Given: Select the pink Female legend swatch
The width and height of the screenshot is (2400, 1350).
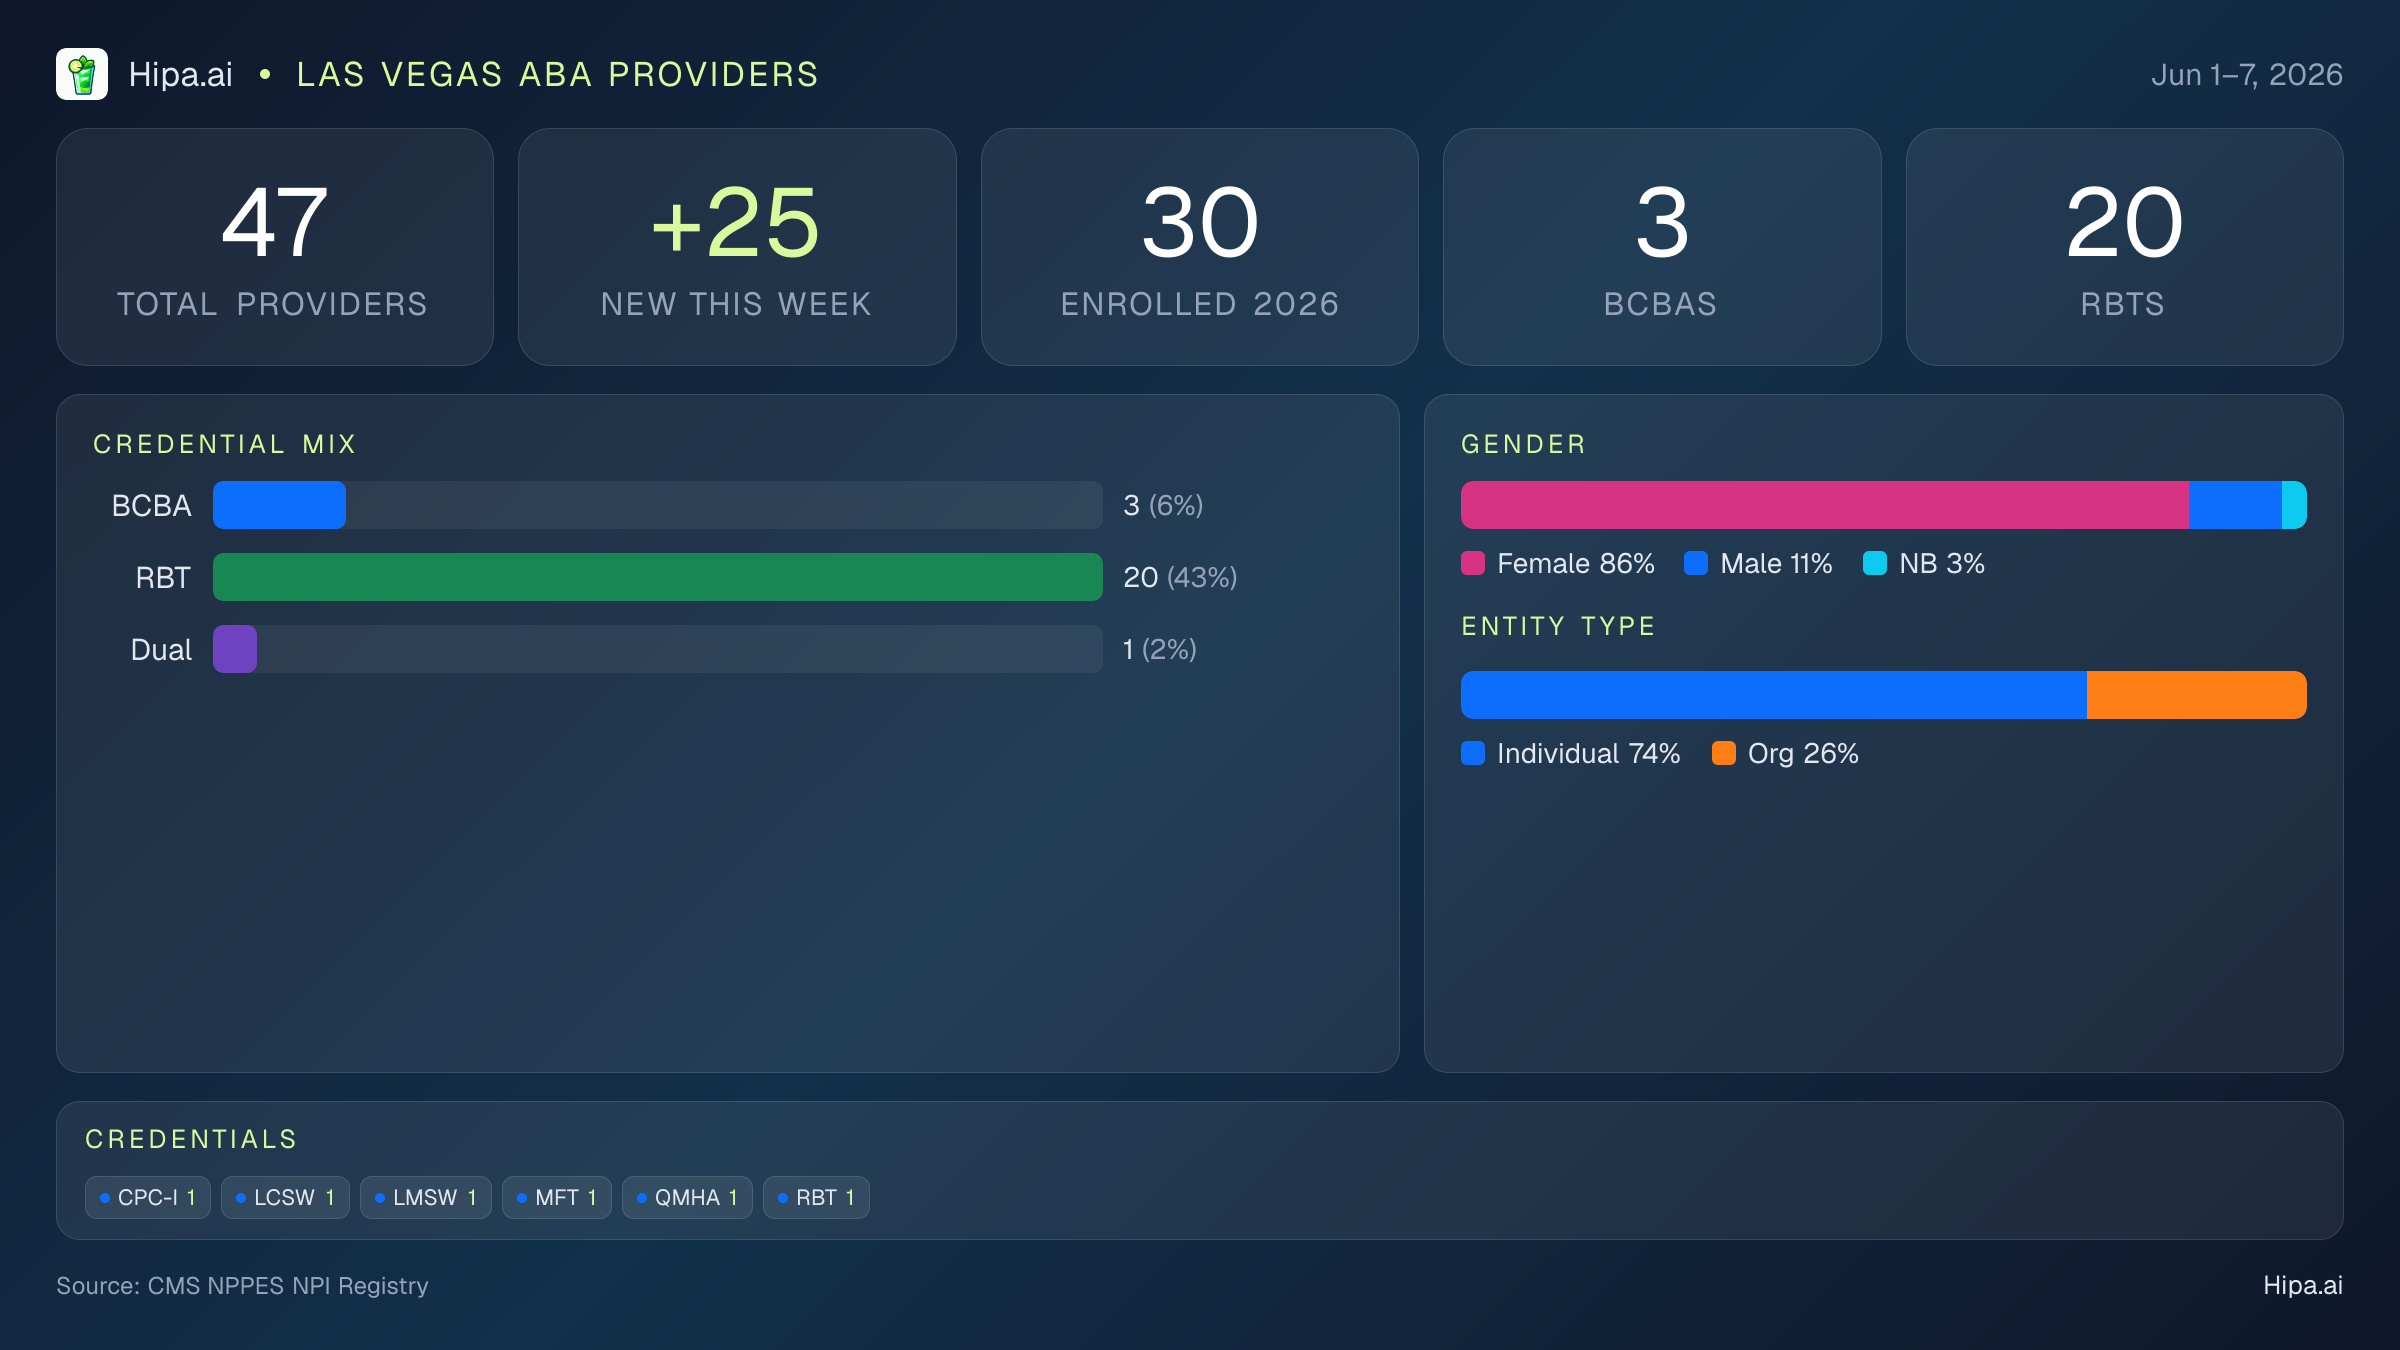Looking at the screenshot, I should pos(1473,563).
